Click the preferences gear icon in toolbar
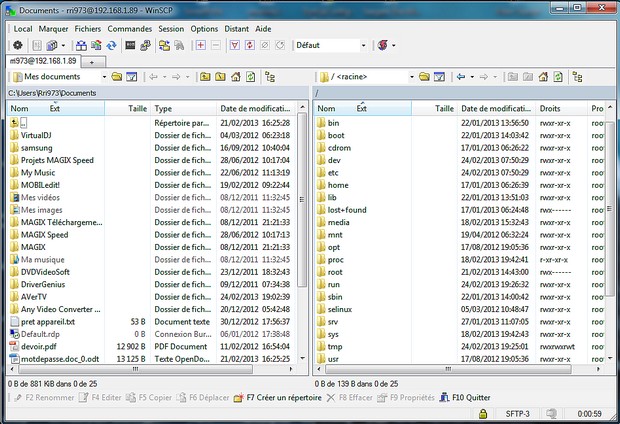620x424 pixels. (17, 46)
